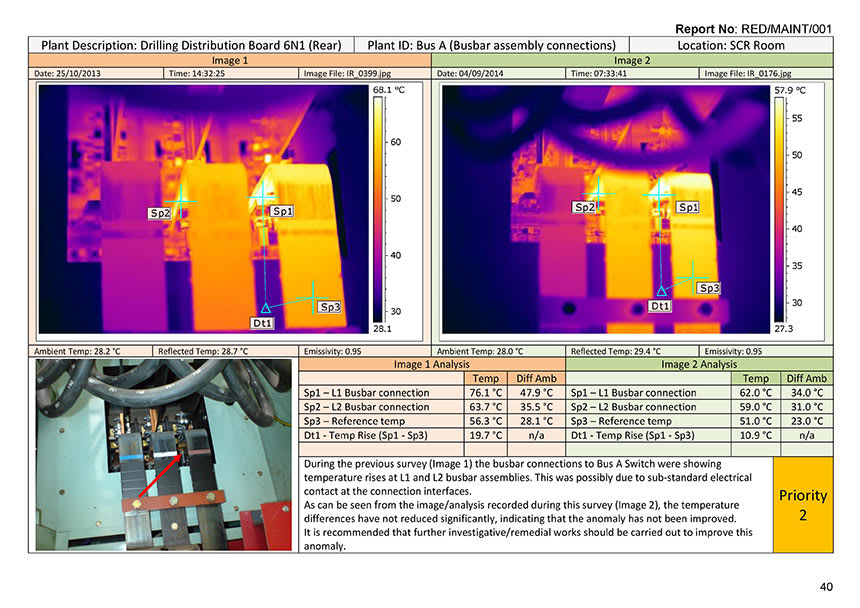Click the 68.1 °C scale maximum
The width and height of the screenshot is (860, 608).
(x=388, y=90)
